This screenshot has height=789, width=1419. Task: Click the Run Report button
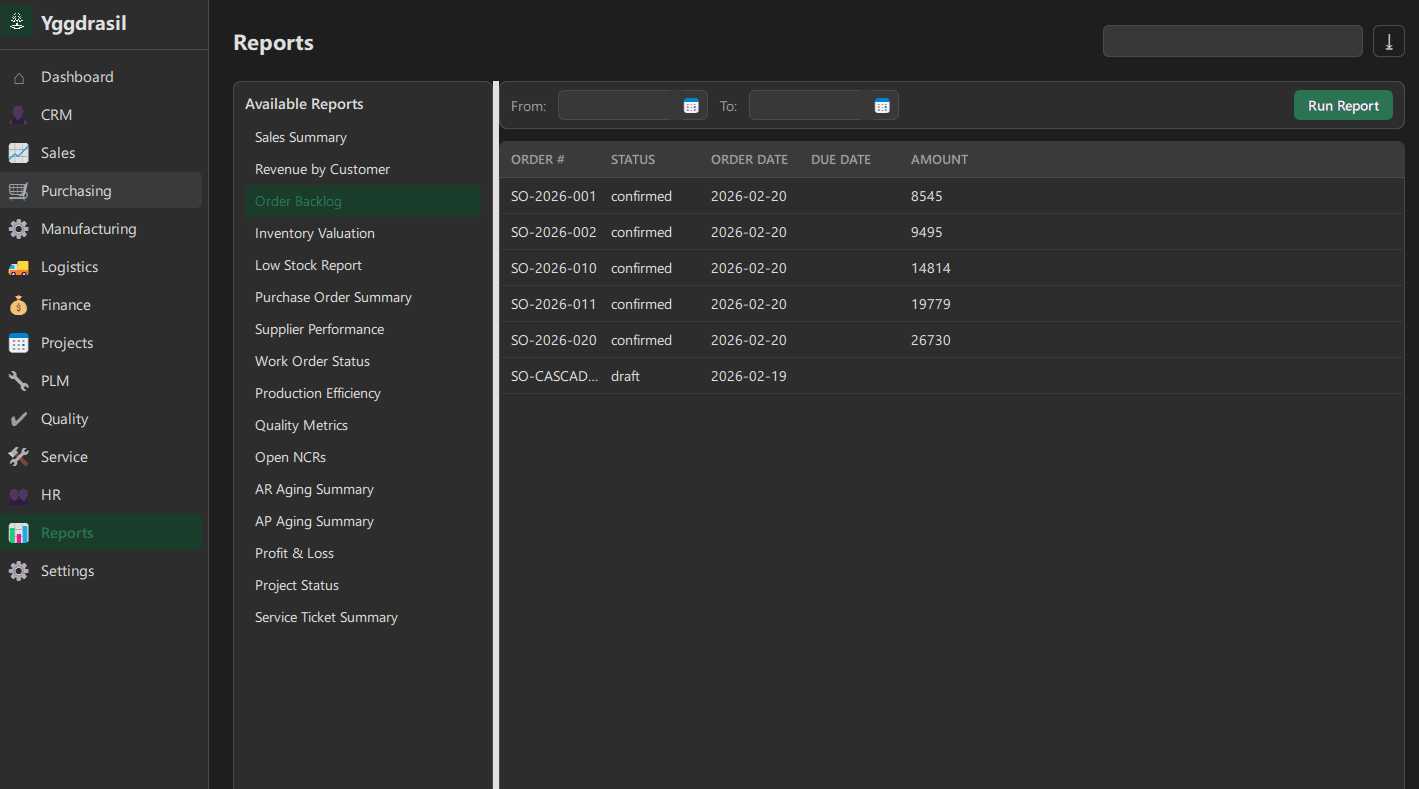[x=1343, y=104]
